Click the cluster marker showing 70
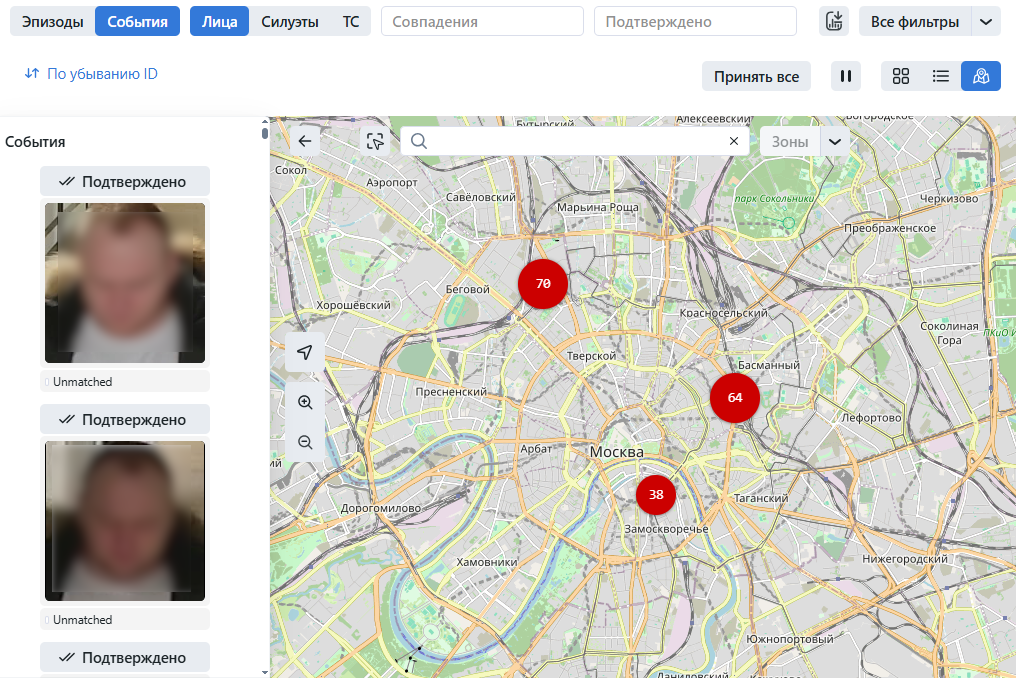Viewport: 1016px width, 678px height. tap(542, 284)
